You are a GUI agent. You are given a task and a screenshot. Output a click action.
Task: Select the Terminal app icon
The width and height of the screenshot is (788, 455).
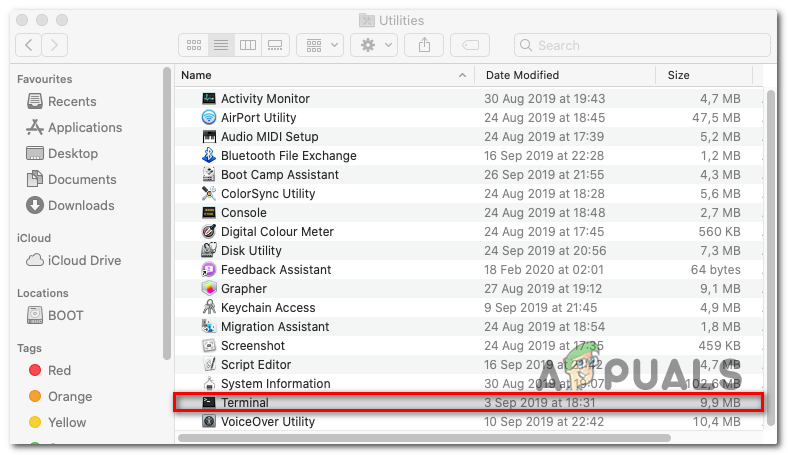pos(209,403)
